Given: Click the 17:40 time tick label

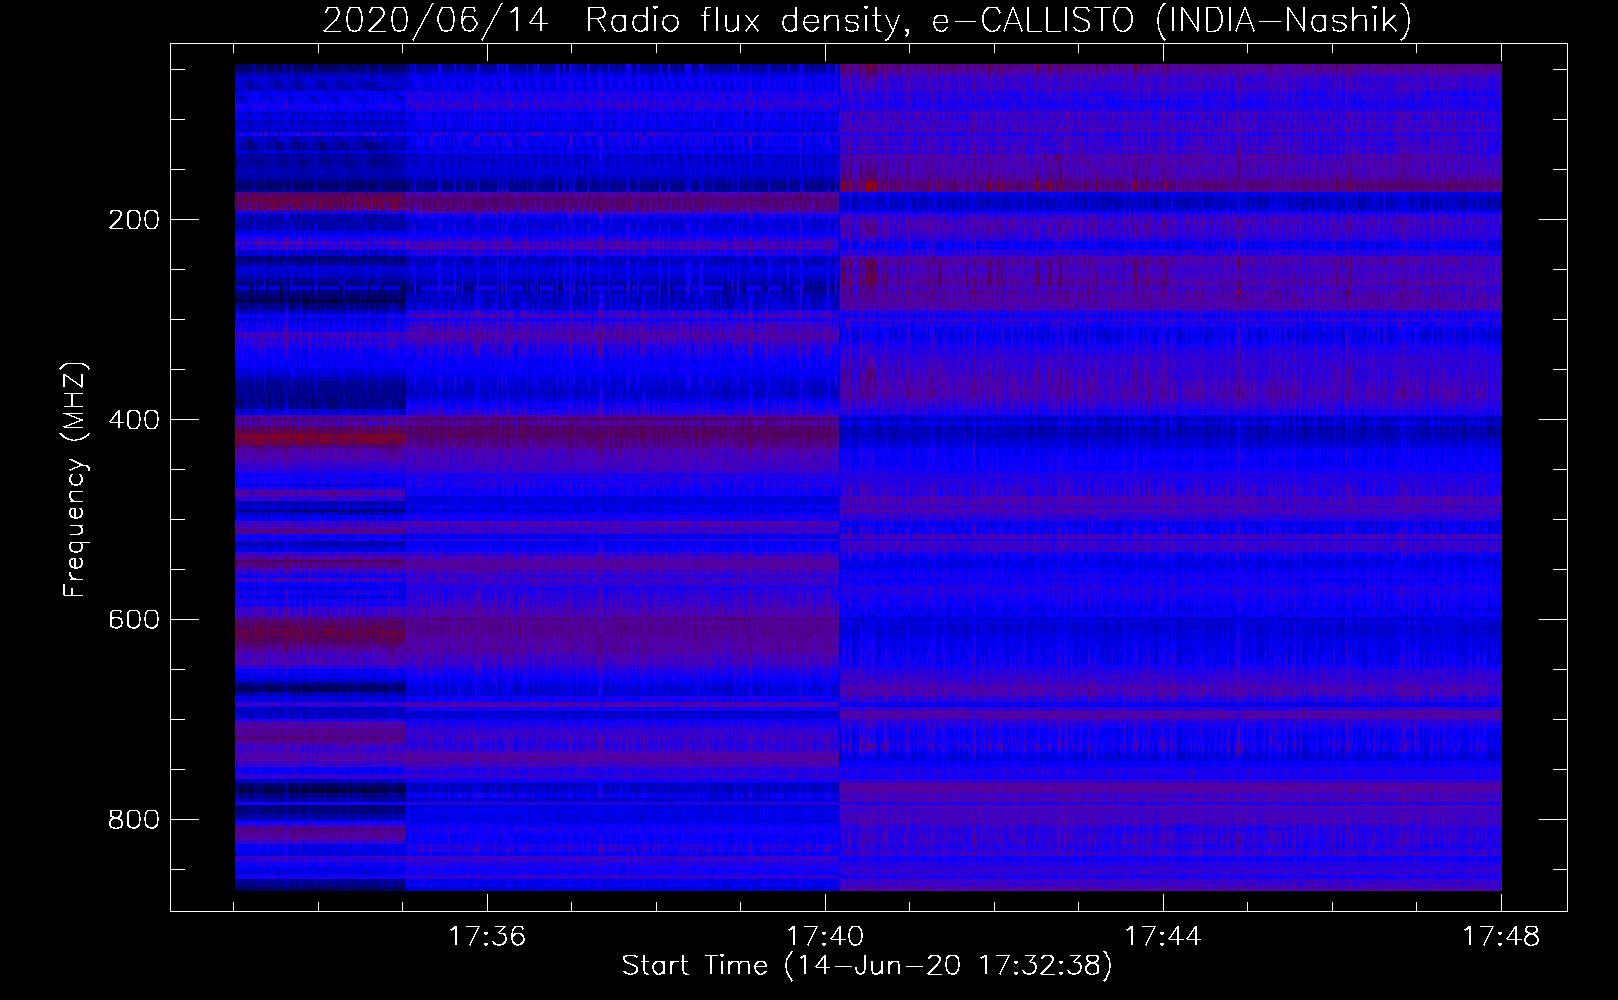Looking at the screenshot, I should coord(825,937).
